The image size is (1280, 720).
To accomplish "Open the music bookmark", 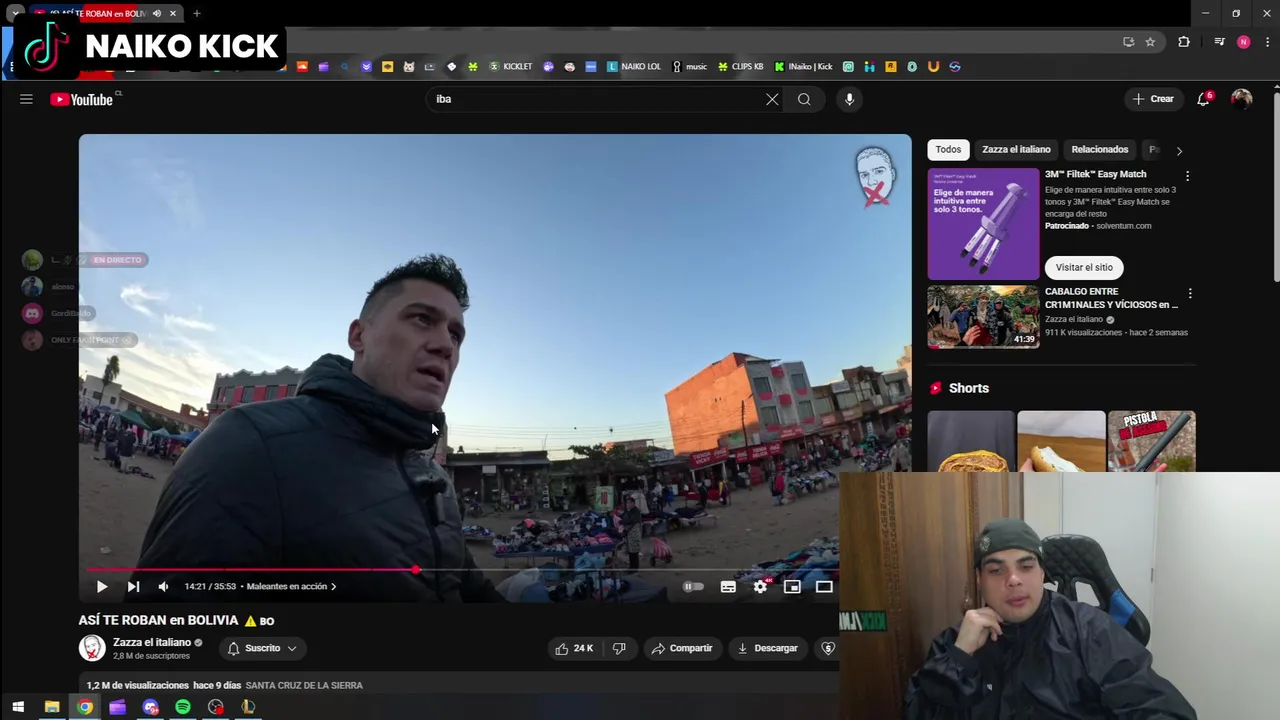I will 689,67.
